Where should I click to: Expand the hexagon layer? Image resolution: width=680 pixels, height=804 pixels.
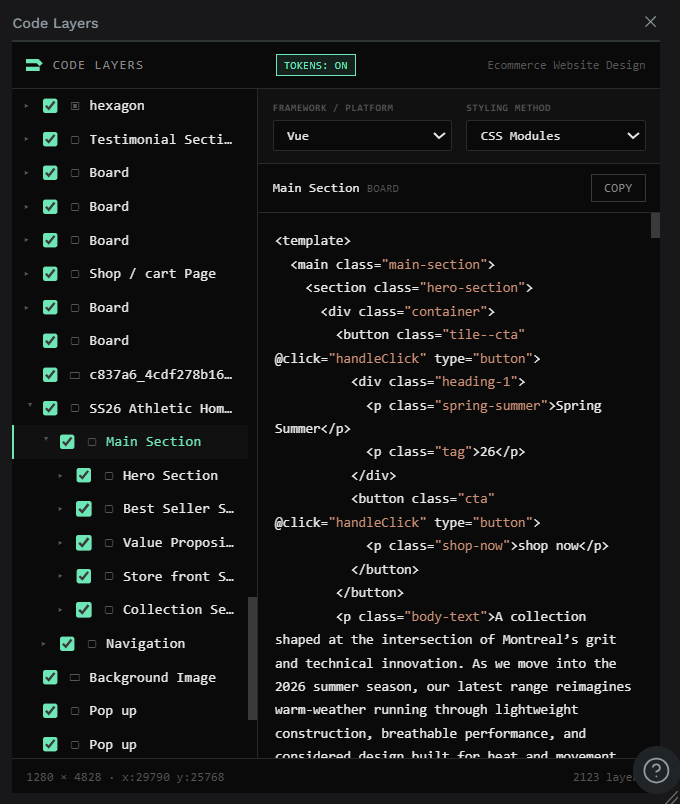(x=26, y=106)
